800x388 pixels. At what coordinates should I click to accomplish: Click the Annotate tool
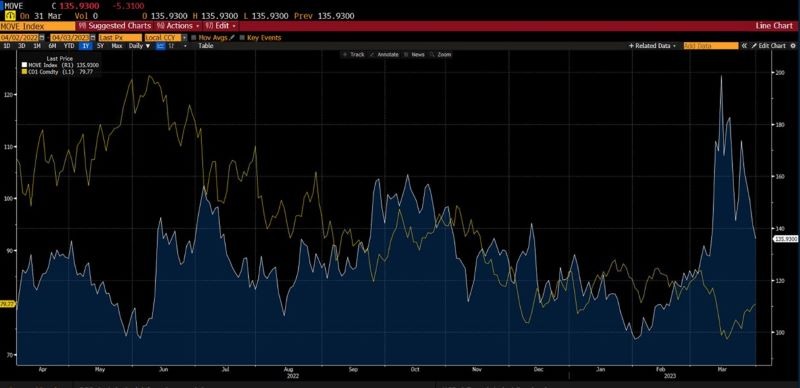385,54
